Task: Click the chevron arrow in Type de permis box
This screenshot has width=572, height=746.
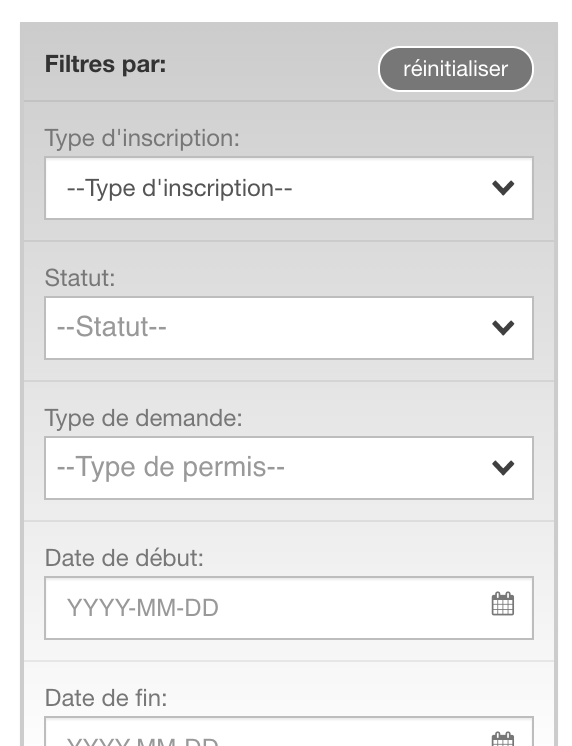Action: [503, 468]
